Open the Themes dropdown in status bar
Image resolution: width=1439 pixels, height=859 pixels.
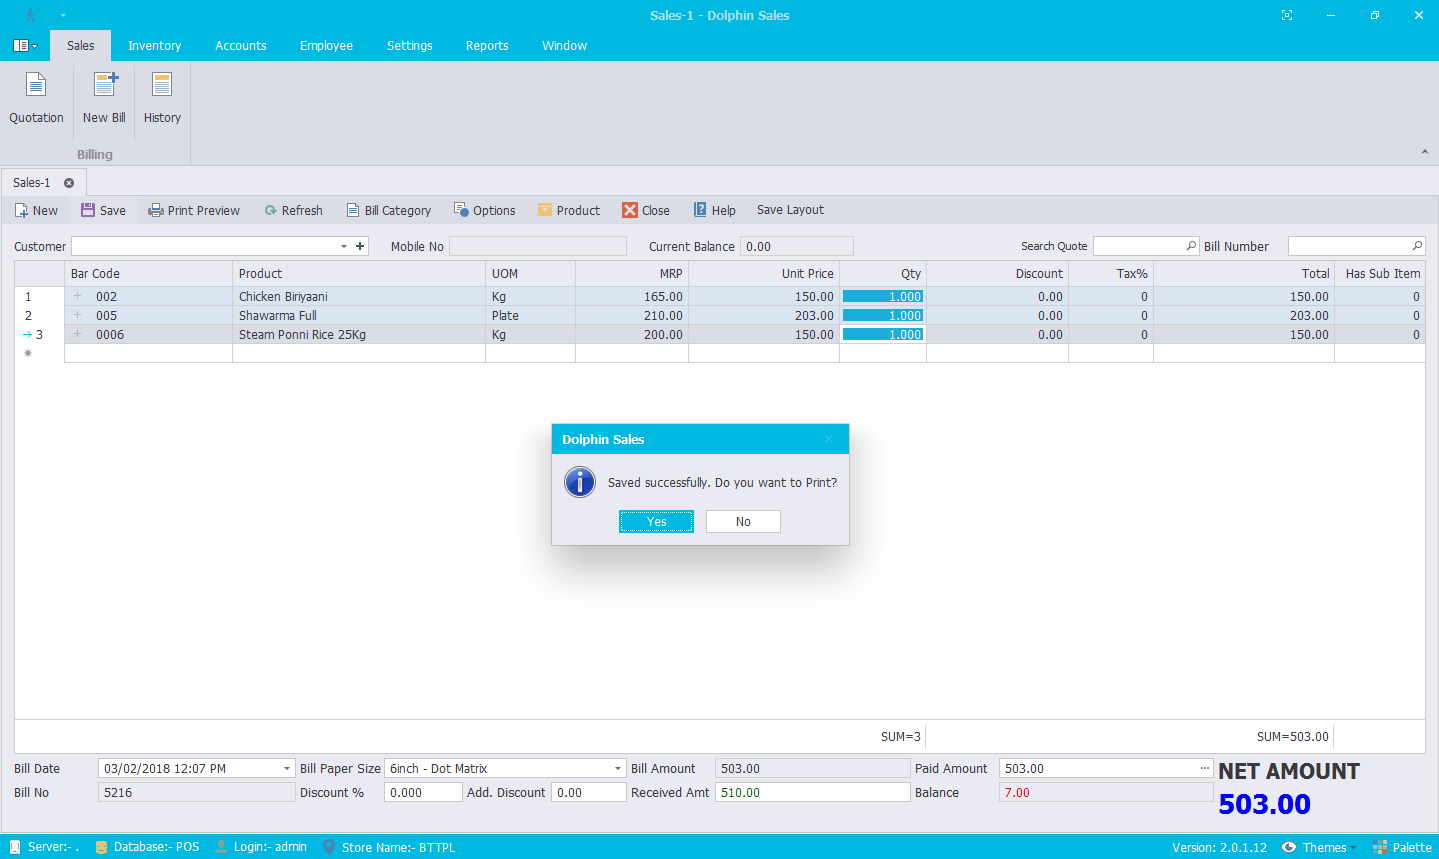pos(1319,847)
